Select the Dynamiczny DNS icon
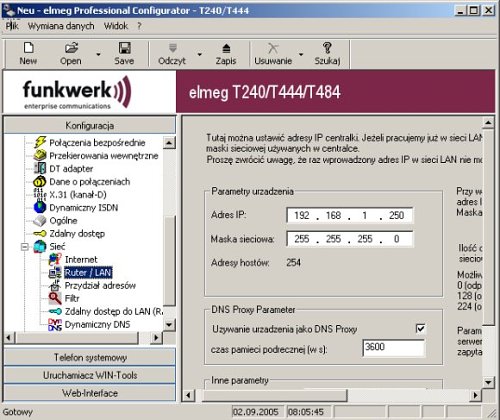Image resolution: width=500 pixels, height=420 pixels. [55, 324]
